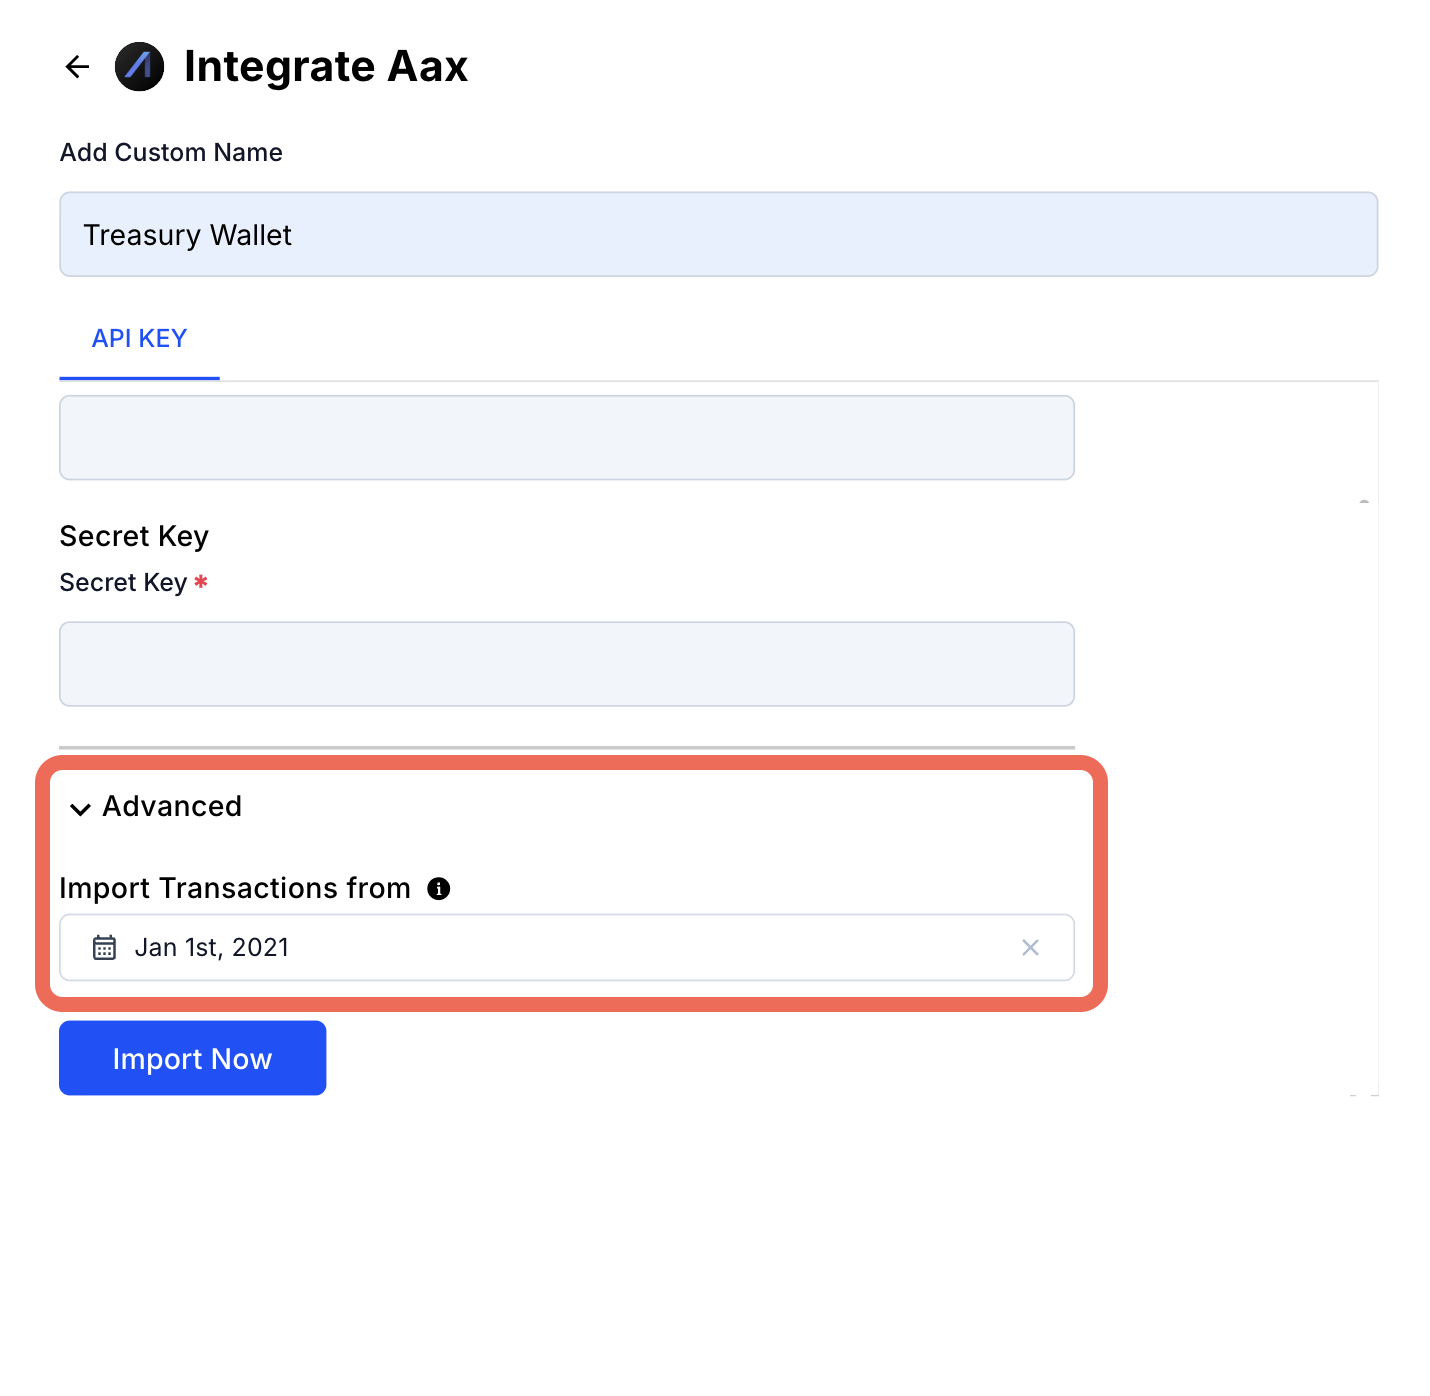Open the Import Transactions info tooltip icon

pyautogui.click(x=438, y=888)
